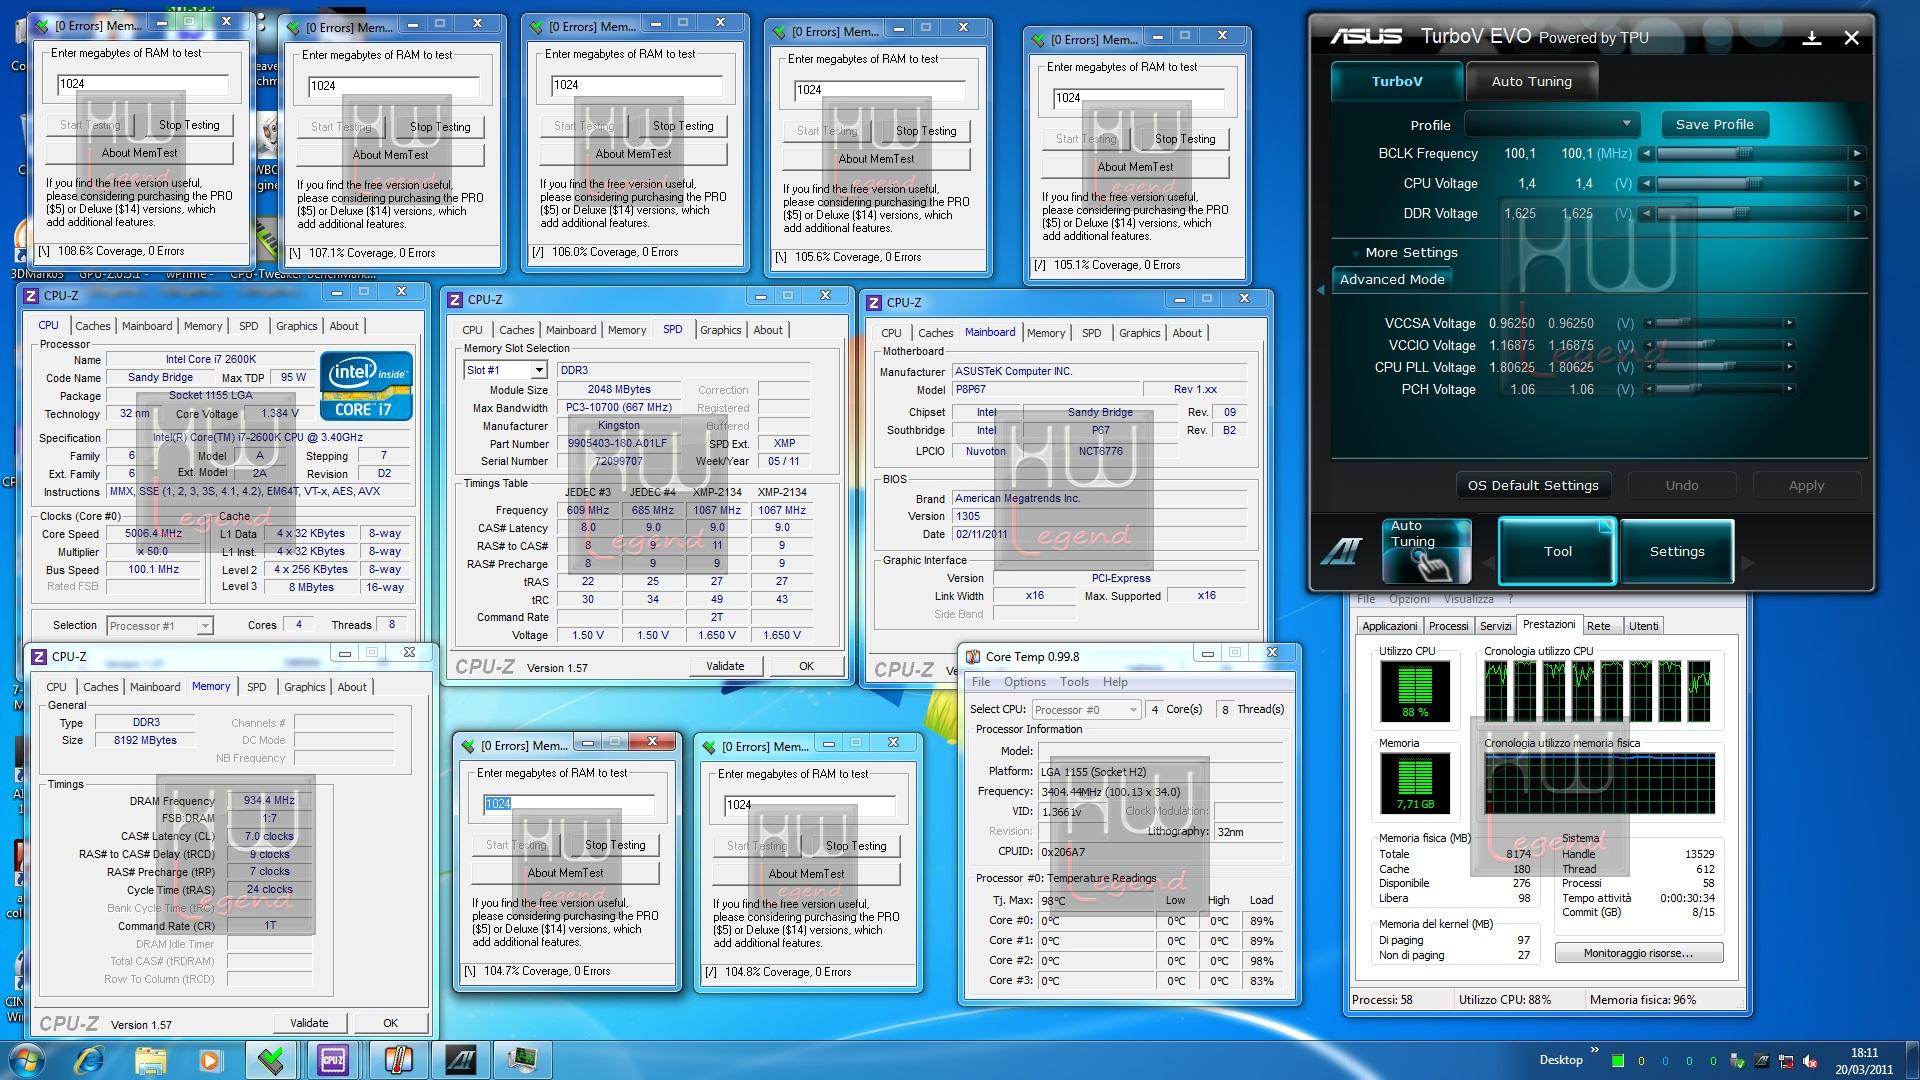Open About tab in CPU-Z Mainboard window
Screen dimensions: 1920x1080
(x=1187, y=333)
